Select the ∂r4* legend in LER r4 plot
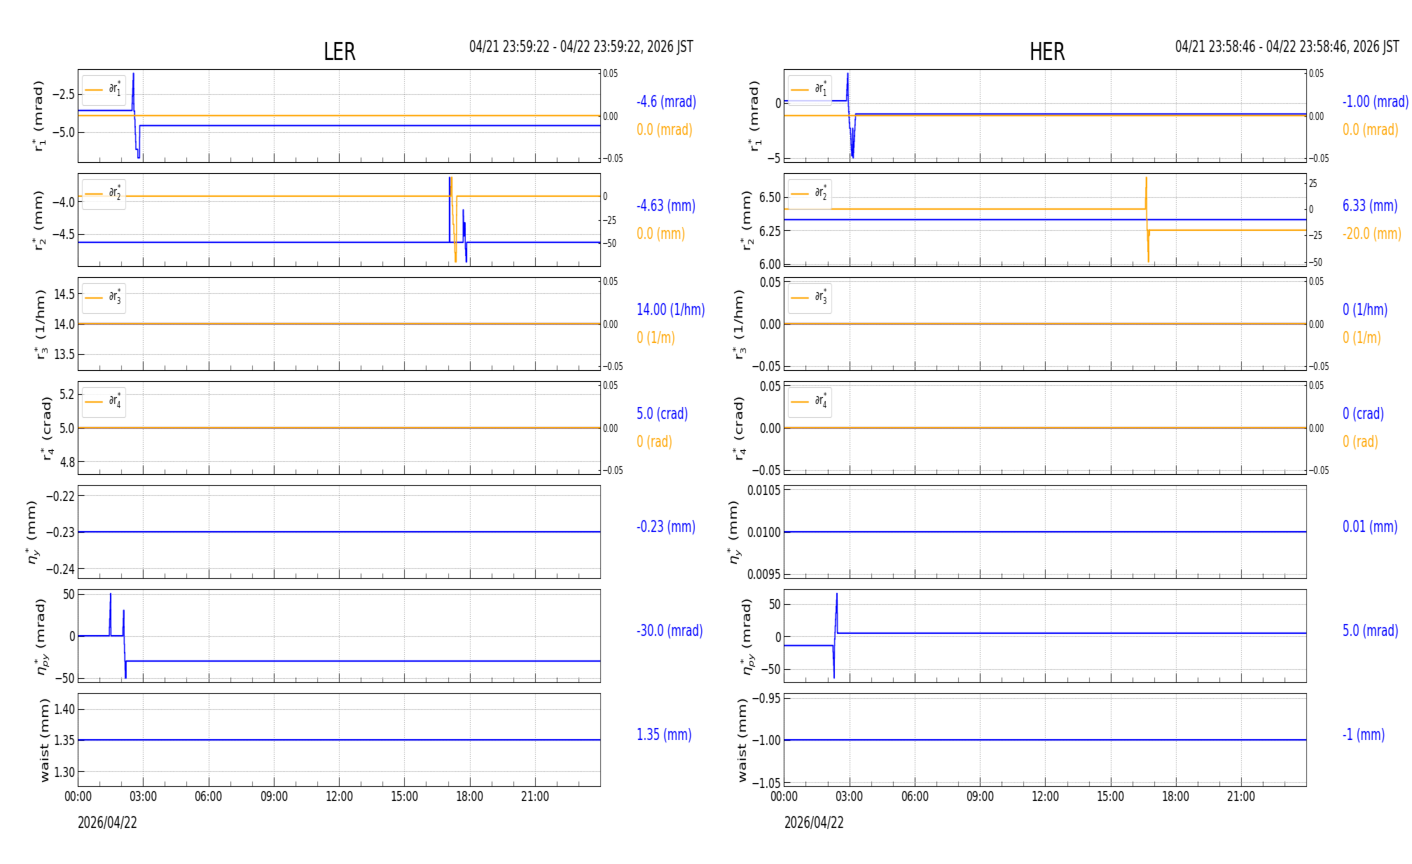 click(x=104, y=402)
